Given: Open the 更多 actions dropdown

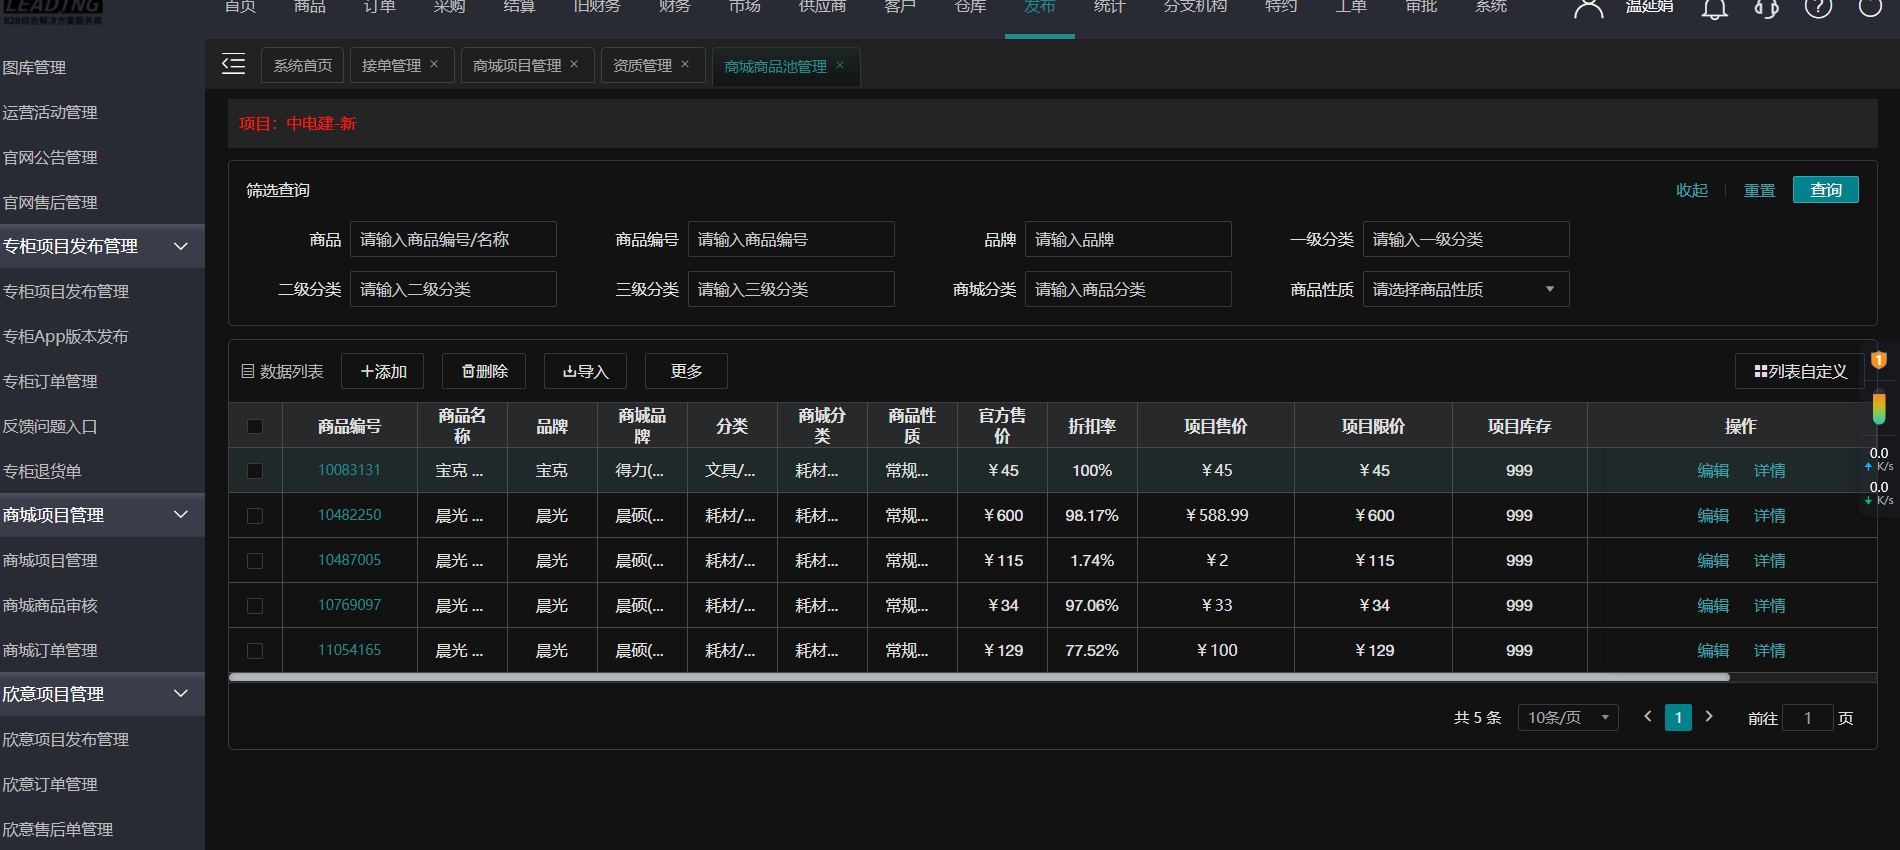Looking at the screenshot, I should [686, 371].
